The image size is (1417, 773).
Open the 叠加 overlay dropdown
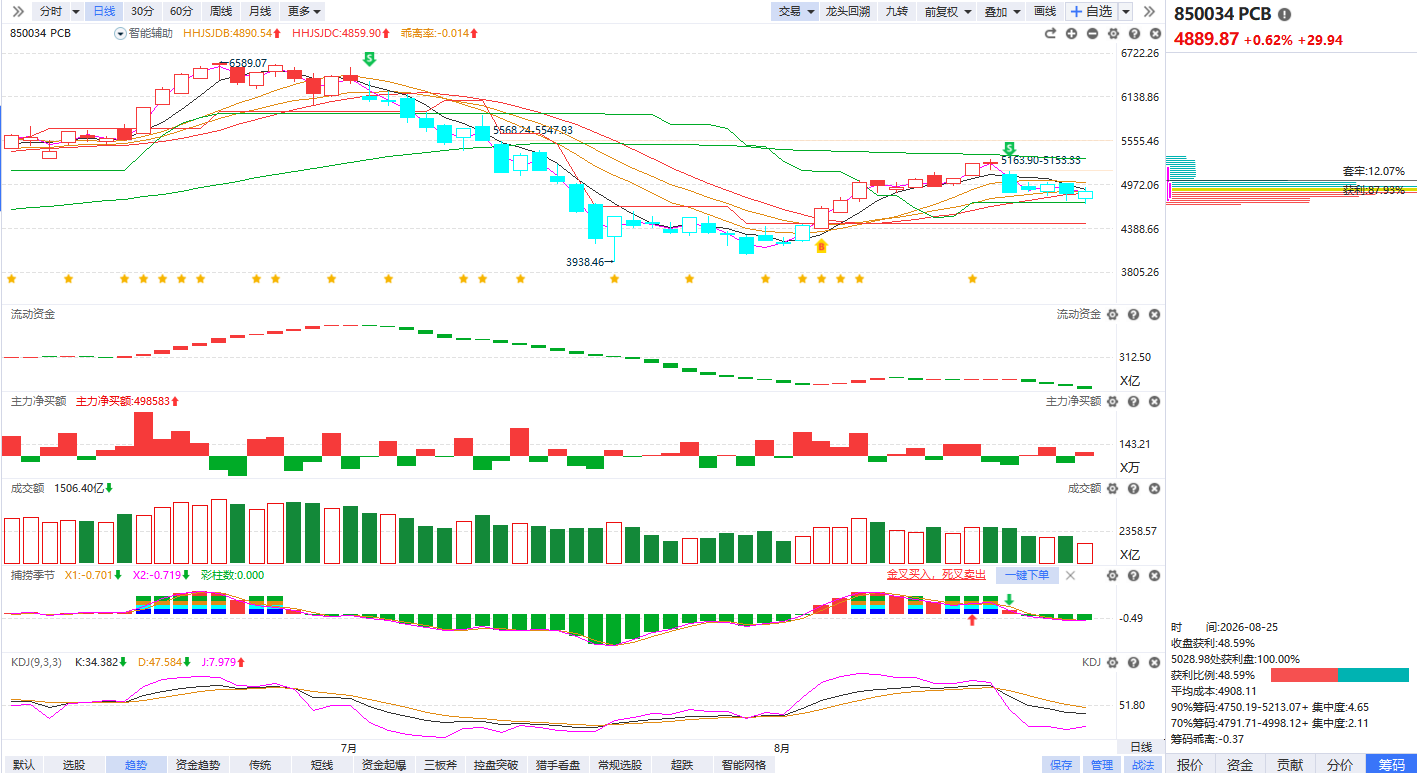pyautogui.click(x=1002, y=11)
